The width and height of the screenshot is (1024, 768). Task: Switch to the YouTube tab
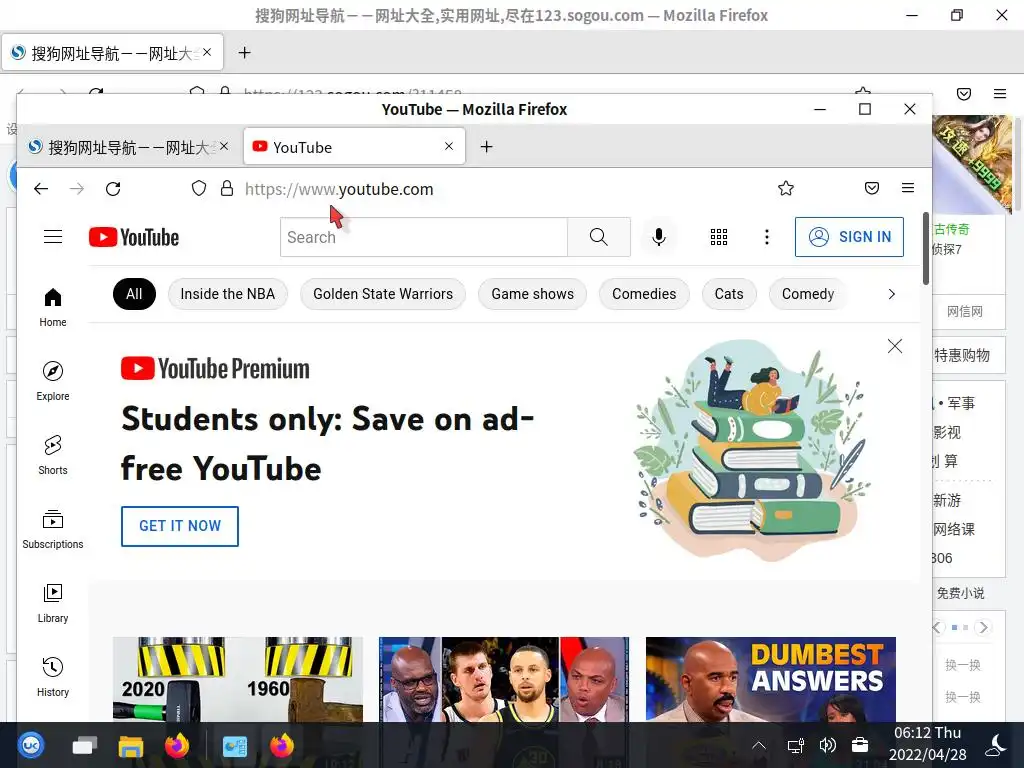(x=355, y=147)
